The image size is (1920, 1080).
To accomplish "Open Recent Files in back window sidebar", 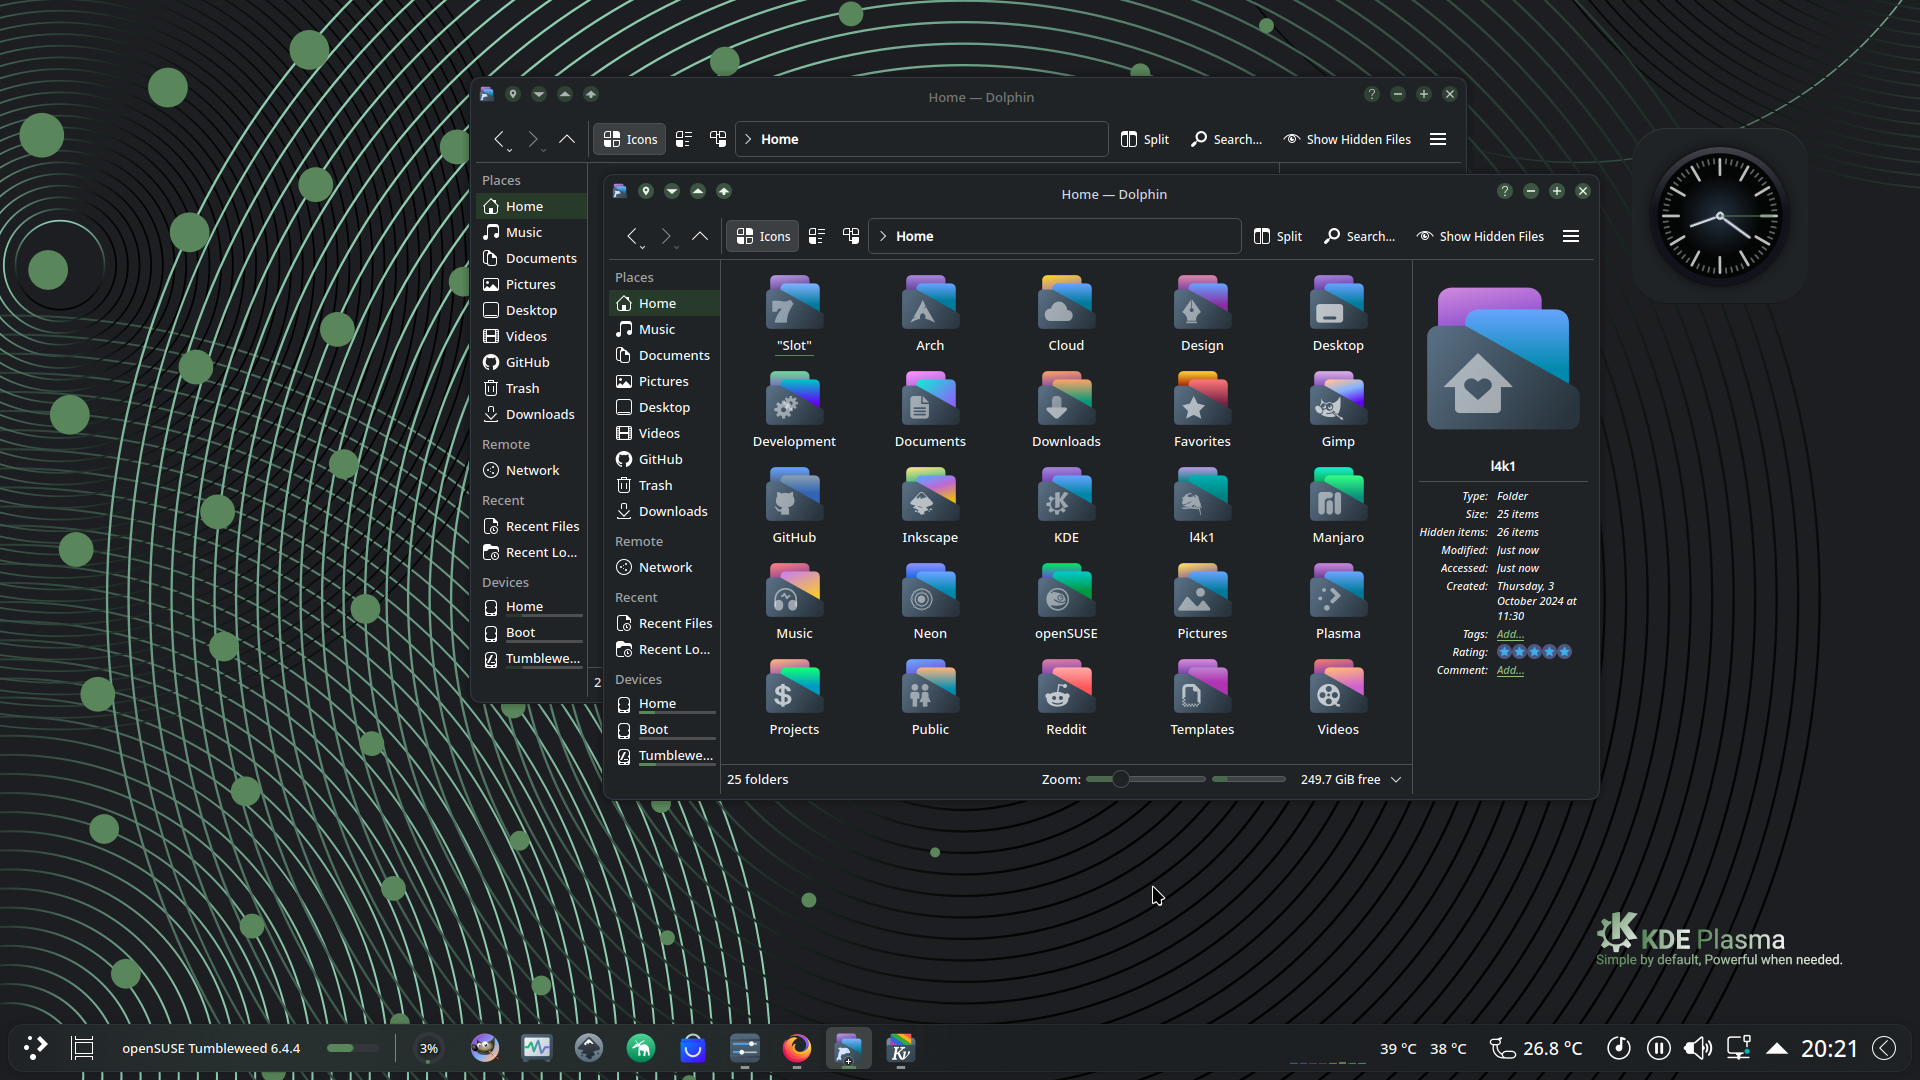I will 531,526.
